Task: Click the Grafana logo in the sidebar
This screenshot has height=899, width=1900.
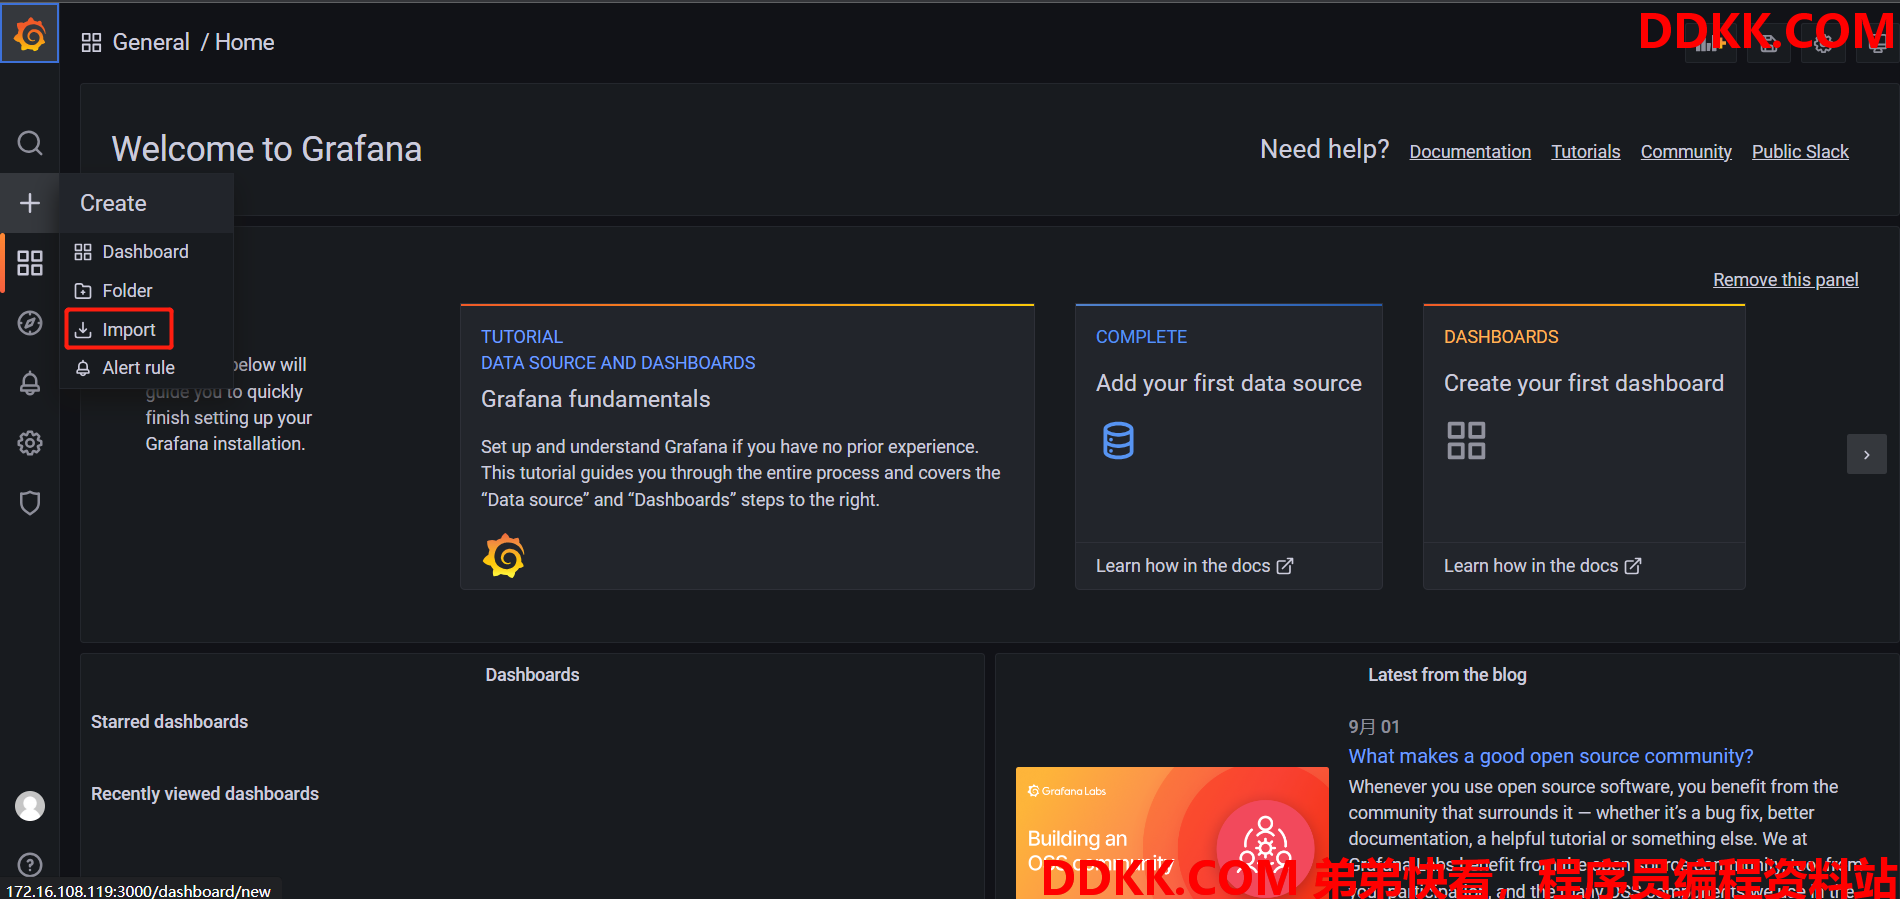Action: (30, 34)
